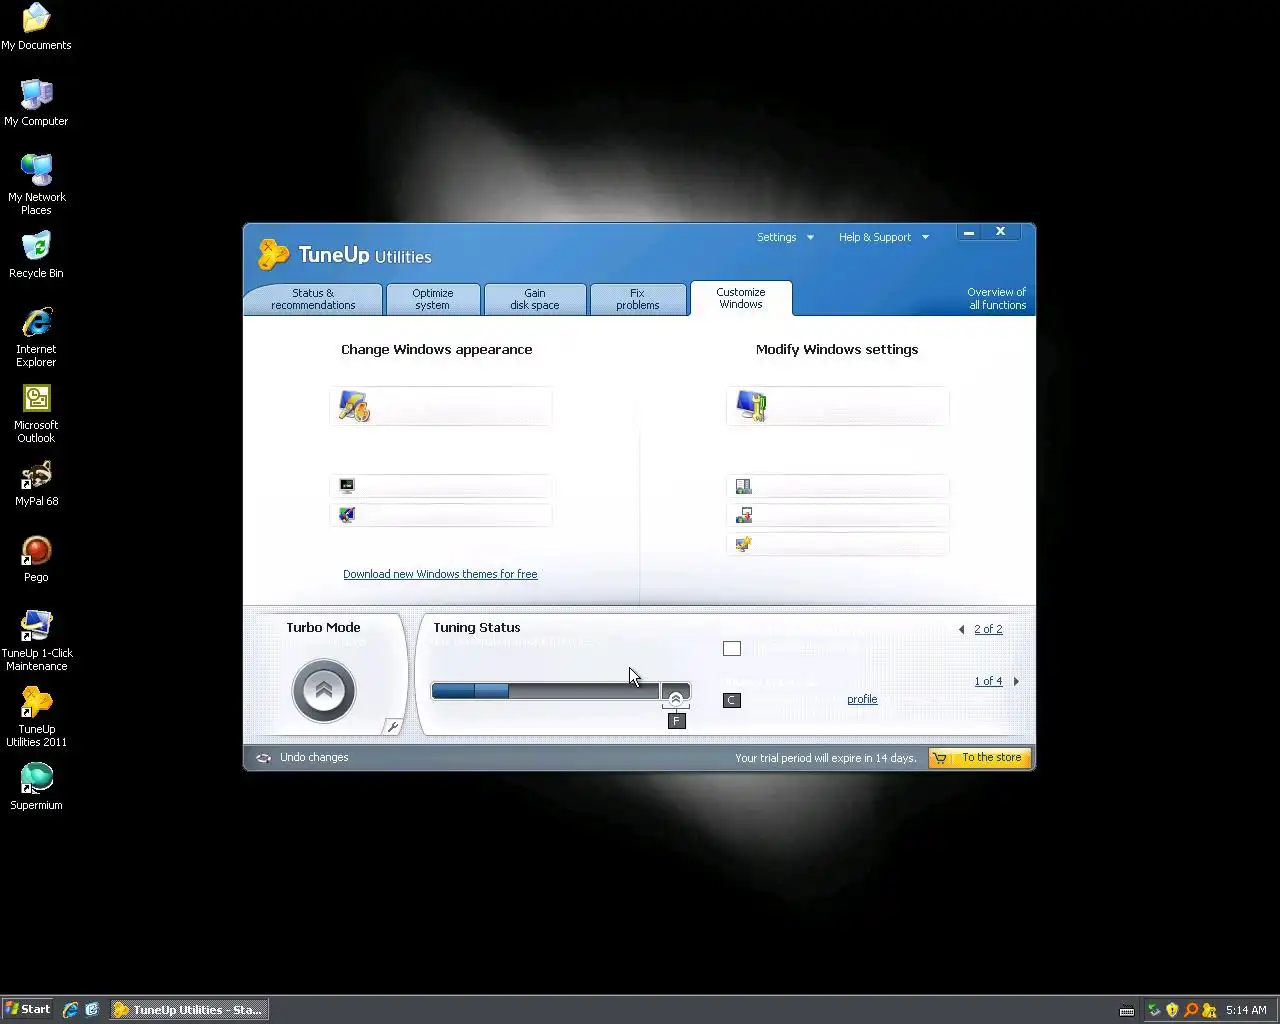
Task: Click TuneUp Utilities taskbar button
Action: [x=188, y=1010]
